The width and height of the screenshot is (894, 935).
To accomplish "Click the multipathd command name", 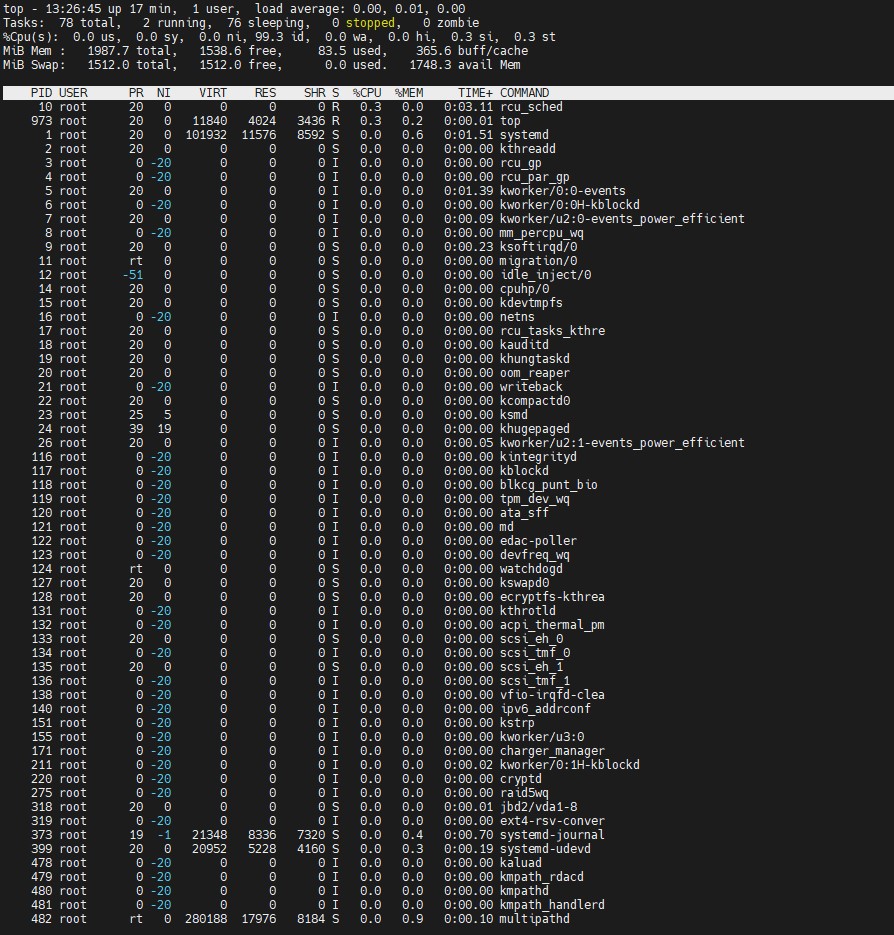I will (534, 919).
